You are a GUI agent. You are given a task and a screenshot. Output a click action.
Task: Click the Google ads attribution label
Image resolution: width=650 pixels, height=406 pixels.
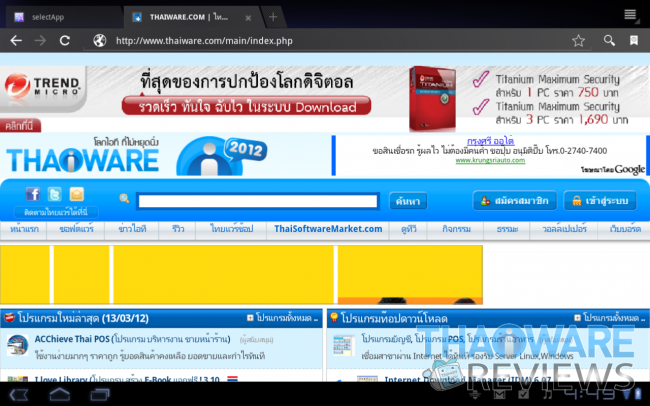click(x=613, y=169)
